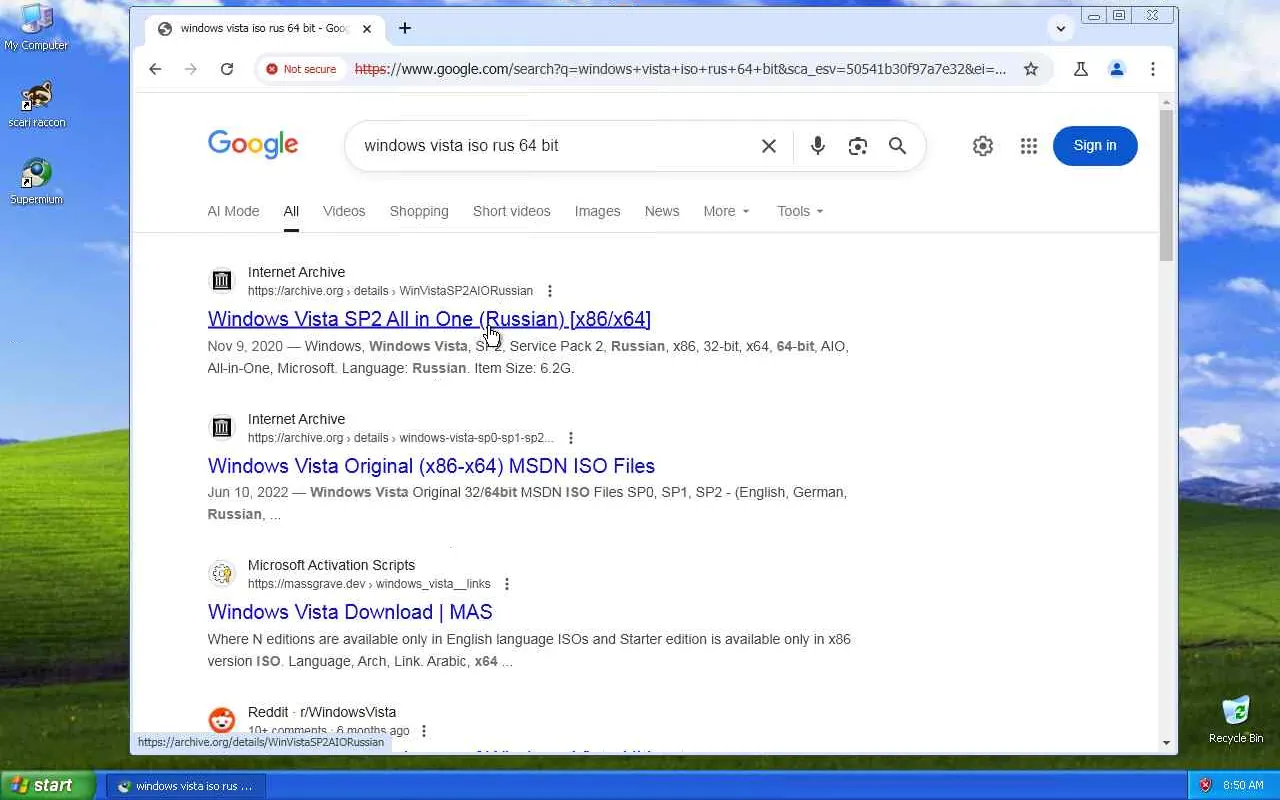
Task: Click the 'Not secure' site info chip
Action: (301, 69)
